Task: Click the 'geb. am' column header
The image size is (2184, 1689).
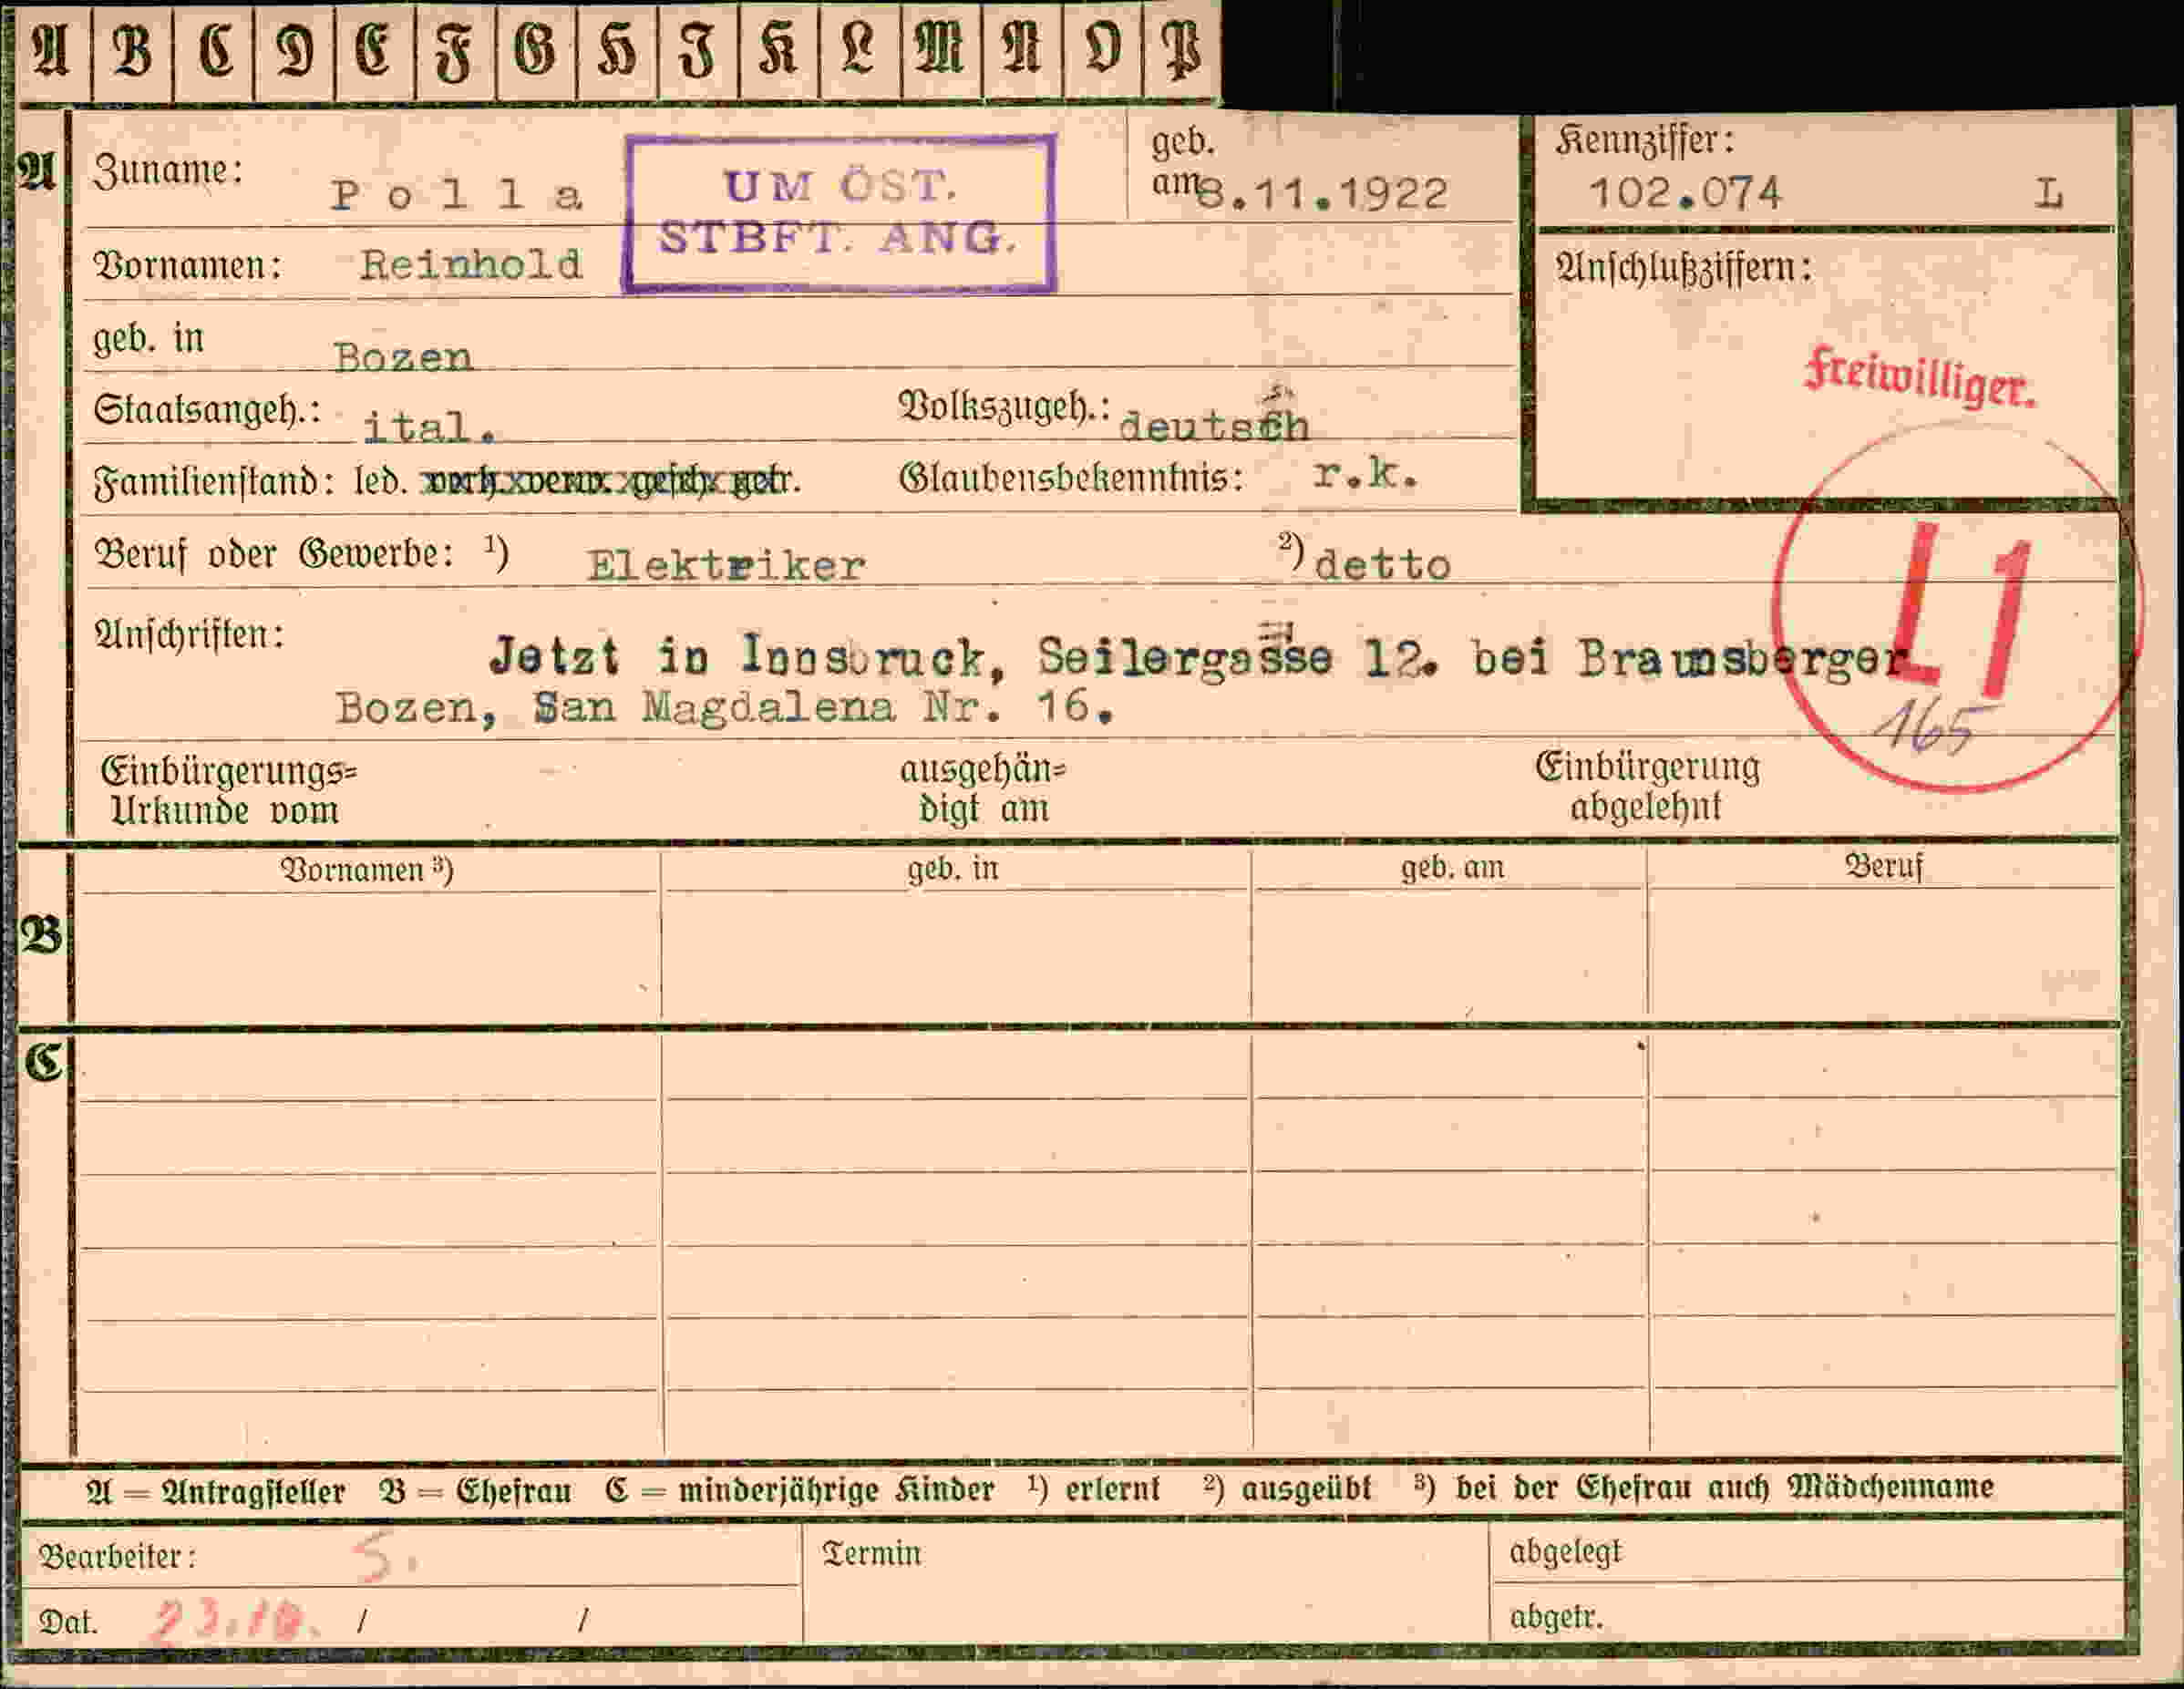Action: [1452, 866]
